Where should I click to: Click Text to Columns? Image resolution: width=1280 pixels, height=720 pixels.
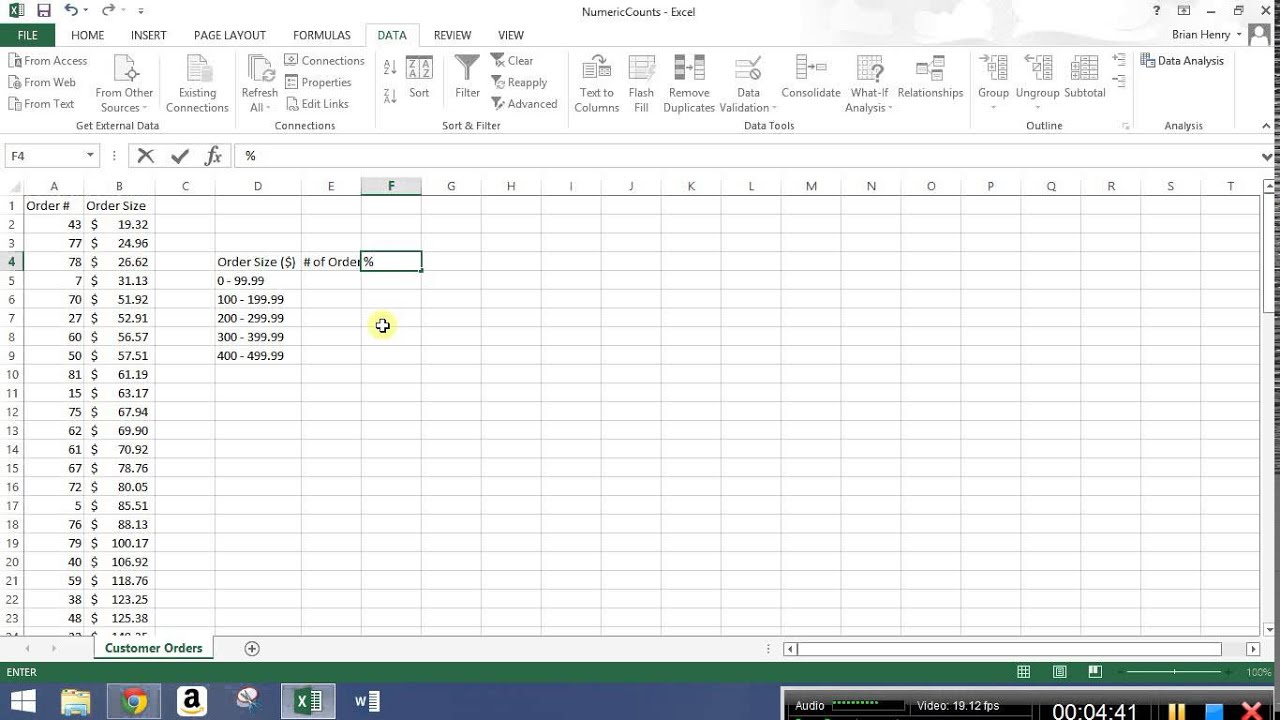[596, 84]
